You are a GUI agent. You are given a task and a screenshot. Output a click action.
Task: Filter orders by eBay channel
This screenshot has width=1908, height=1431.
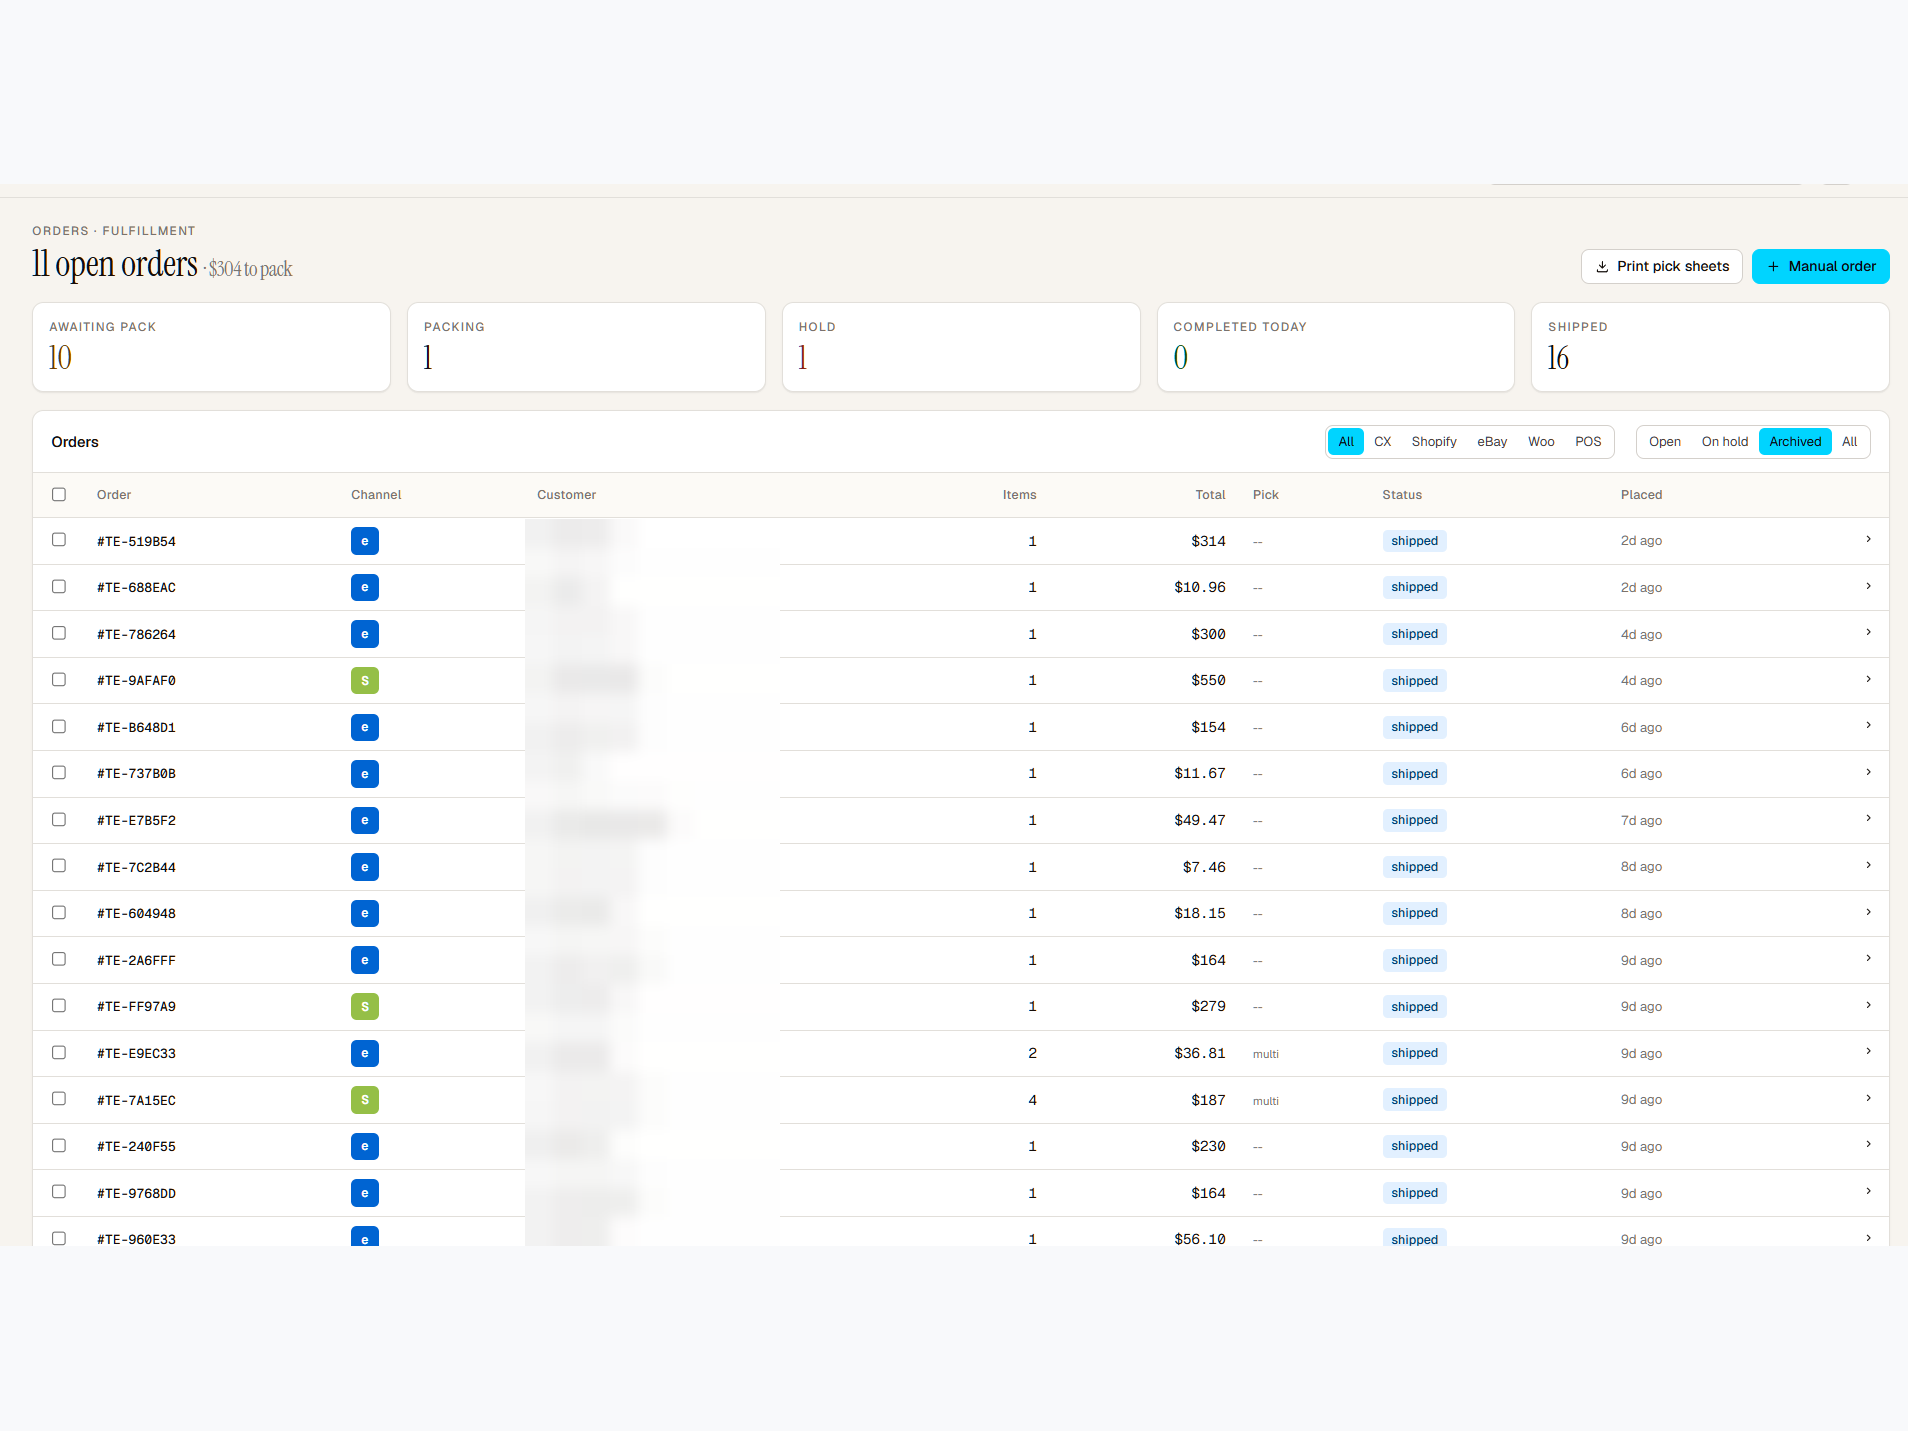click(1492, 442)
